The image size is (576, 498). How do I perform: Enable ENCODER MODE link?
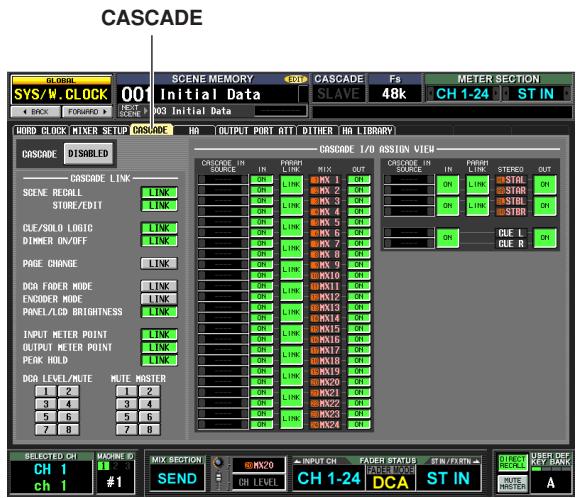(x=159, y=299)
